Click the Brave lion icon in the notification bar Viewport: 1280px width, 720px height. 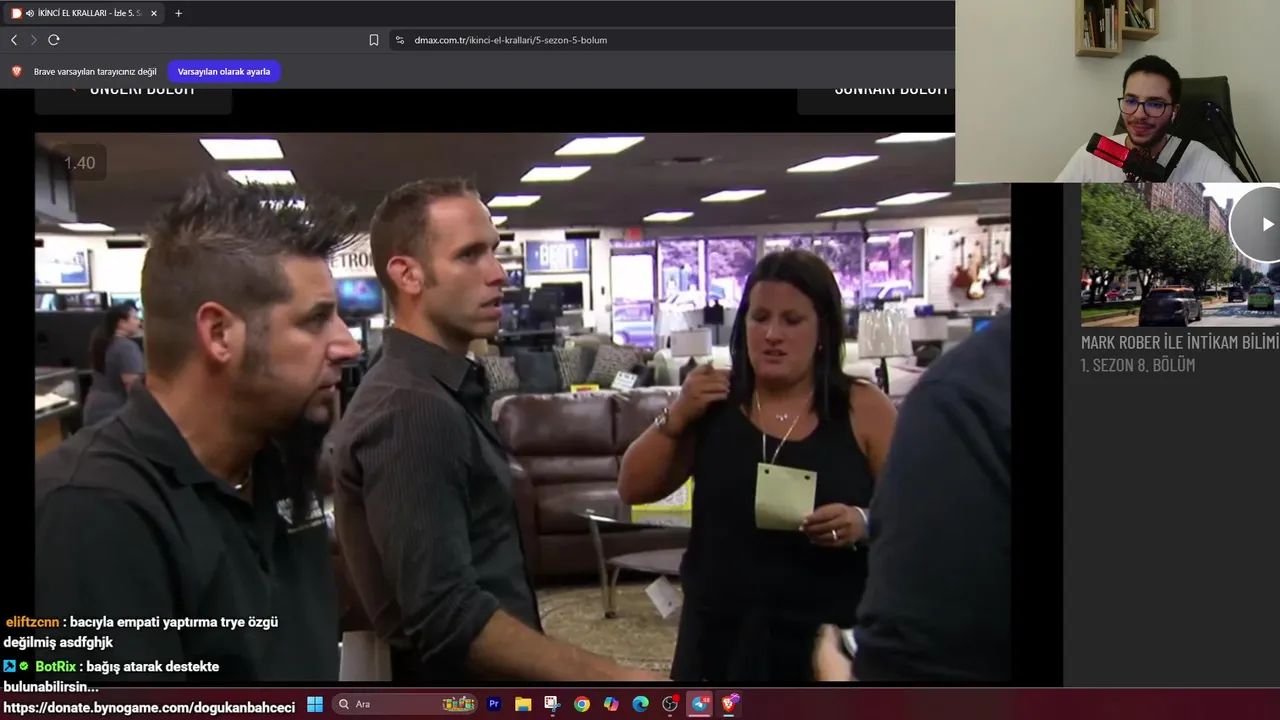pos(16,72)
